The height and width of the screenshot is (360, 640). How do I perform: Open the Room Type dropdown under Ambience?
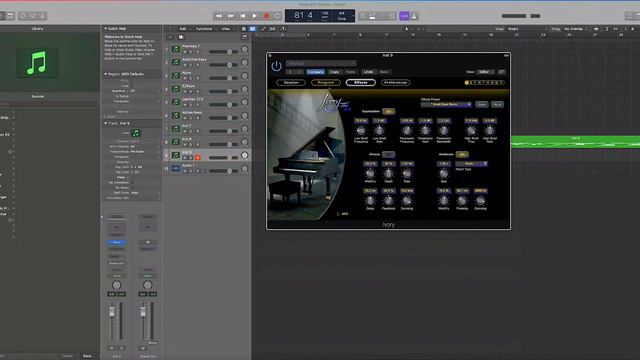point(471,164)
